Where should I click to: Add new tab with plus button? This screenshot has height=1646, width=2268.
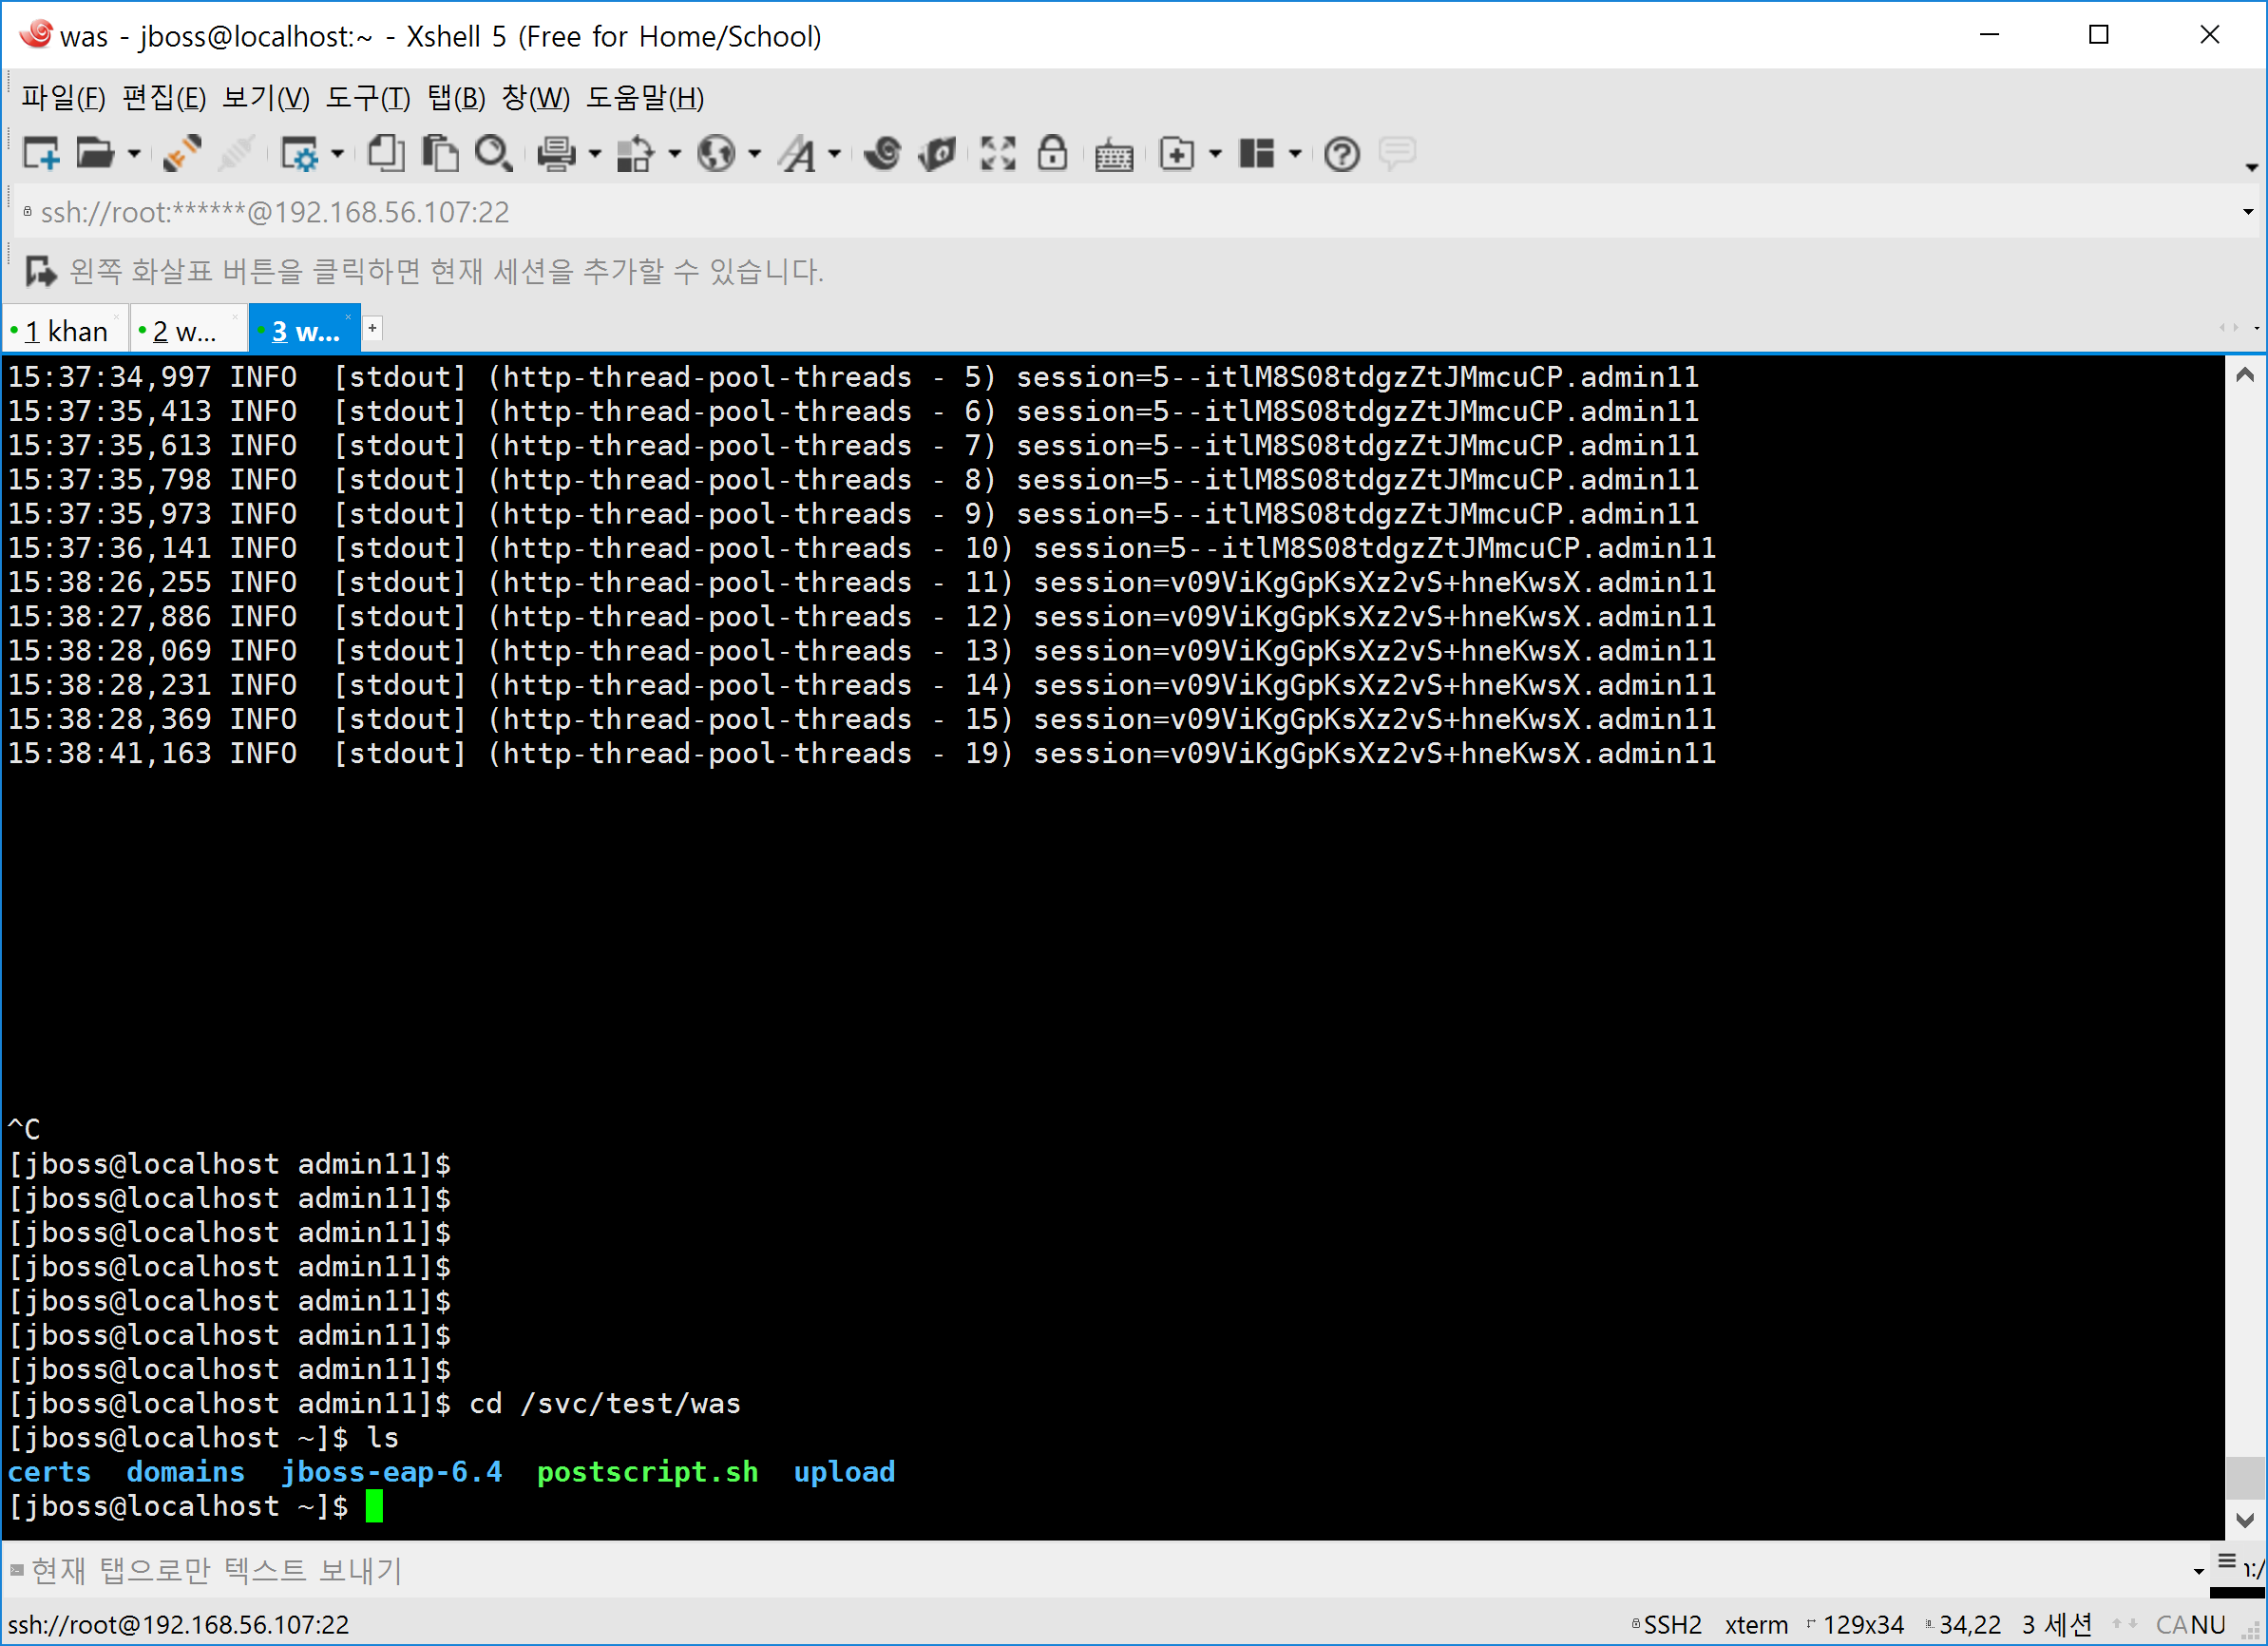pos(372,328)
